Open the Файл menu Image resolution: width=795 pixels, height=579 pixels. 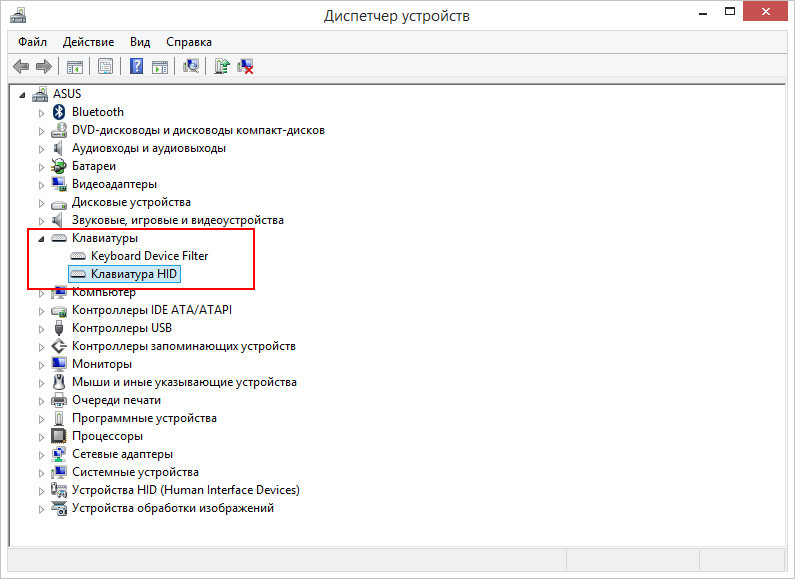tap(32, 42)
